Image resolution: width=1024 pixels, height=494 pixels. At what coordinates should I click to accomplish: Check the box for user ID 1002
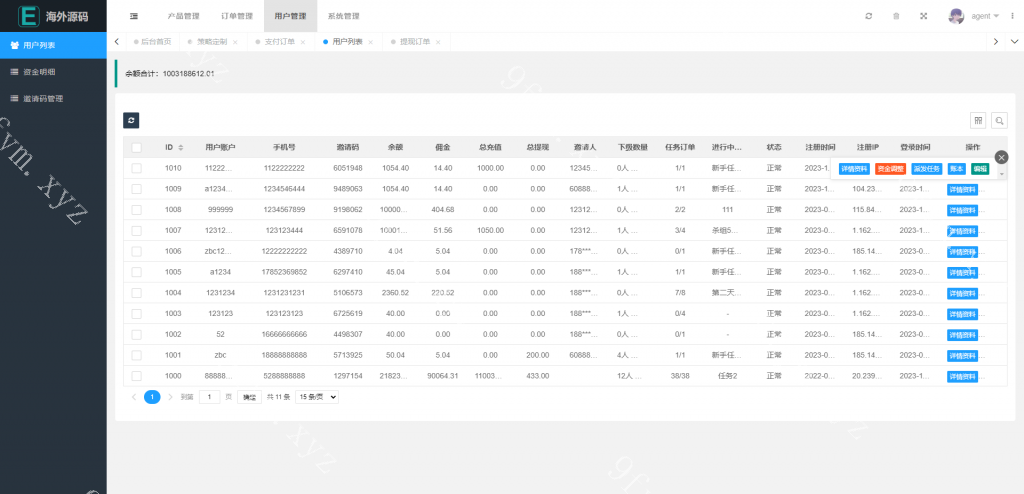pyautogui.click(x=136, y=335)
